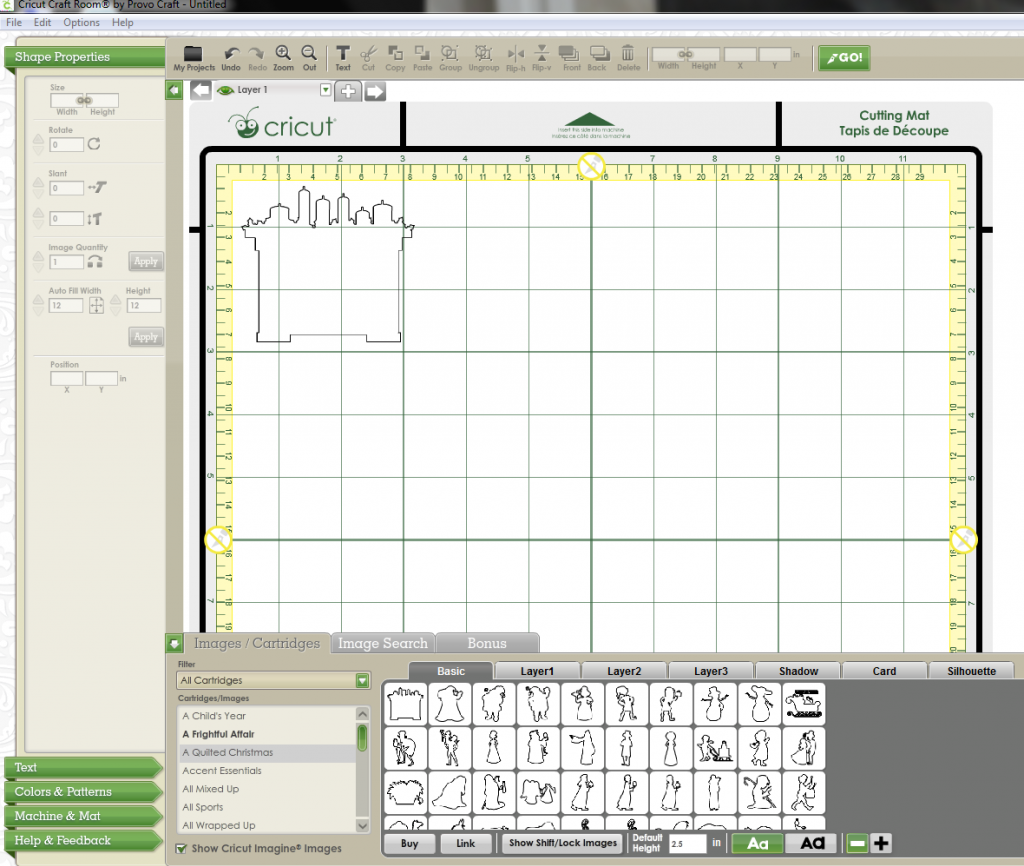The image size is (1024, 866).
Task: Click the Auto Fill grid icon
Action: pos(96,305)
